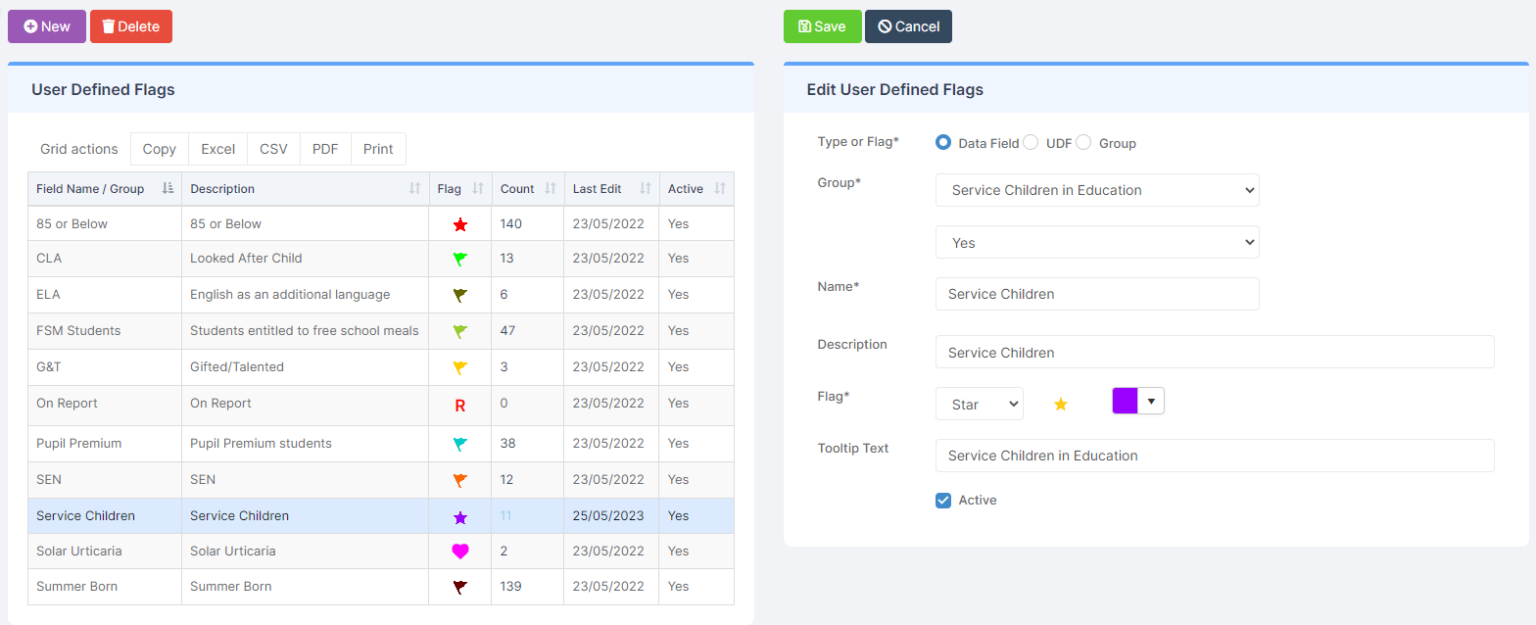The width and height of the screenshot is (1536, 625).
Task: Click the Tooltip Text input field
Action: 1214,455
